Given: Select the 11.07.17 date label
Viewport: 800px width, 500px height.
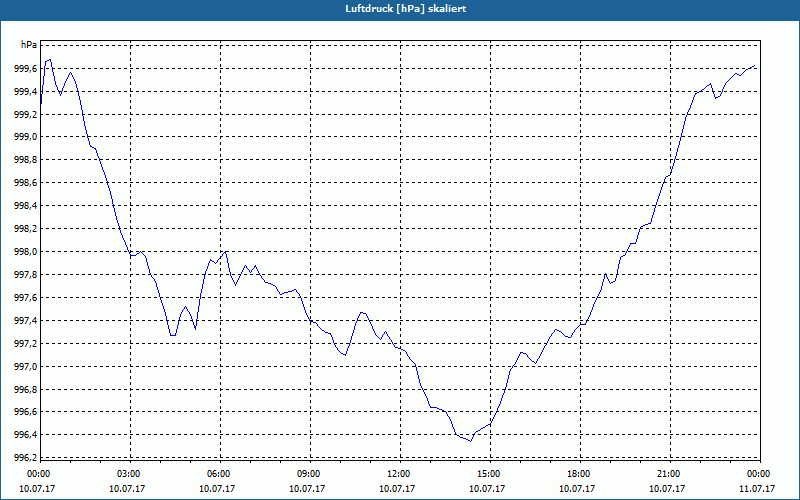Looking at the screenshot, I should click(757, 489).
